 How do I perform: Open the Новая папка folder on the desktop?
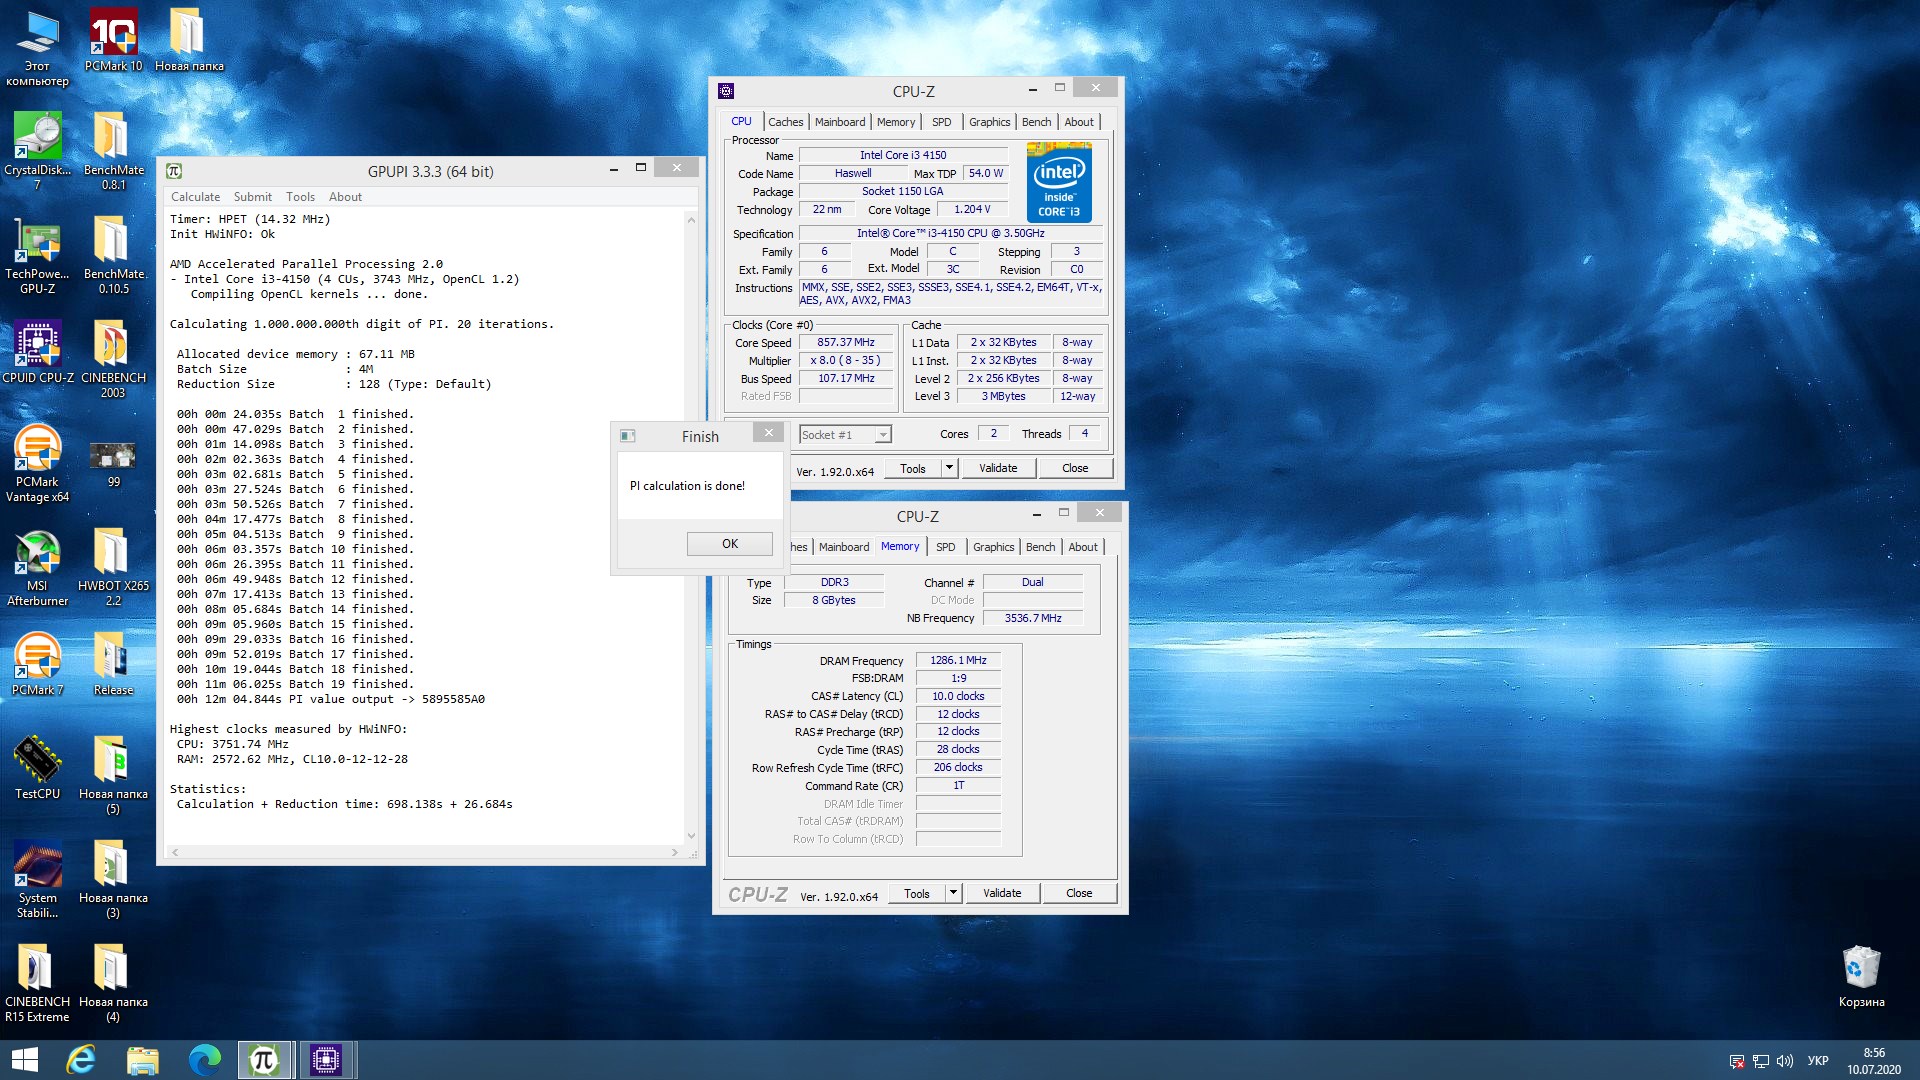point(189,40)
